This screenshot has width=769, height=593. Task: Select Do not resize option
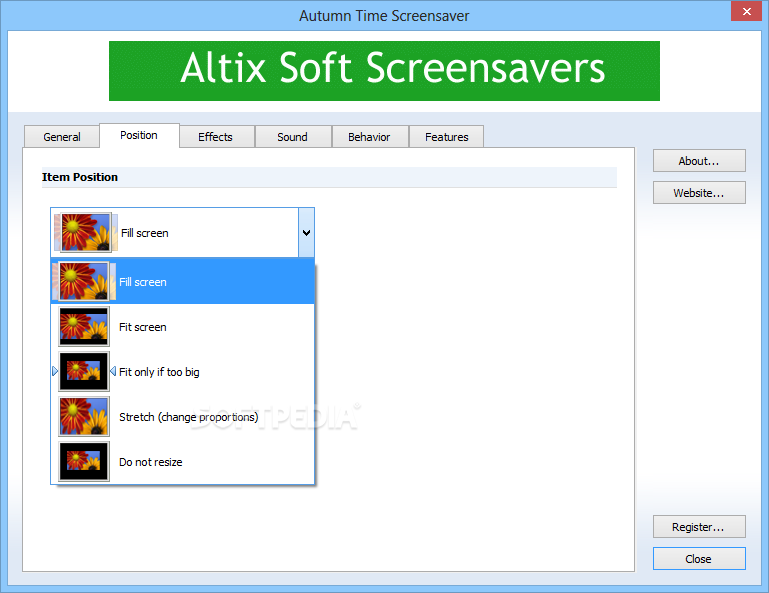182,462
